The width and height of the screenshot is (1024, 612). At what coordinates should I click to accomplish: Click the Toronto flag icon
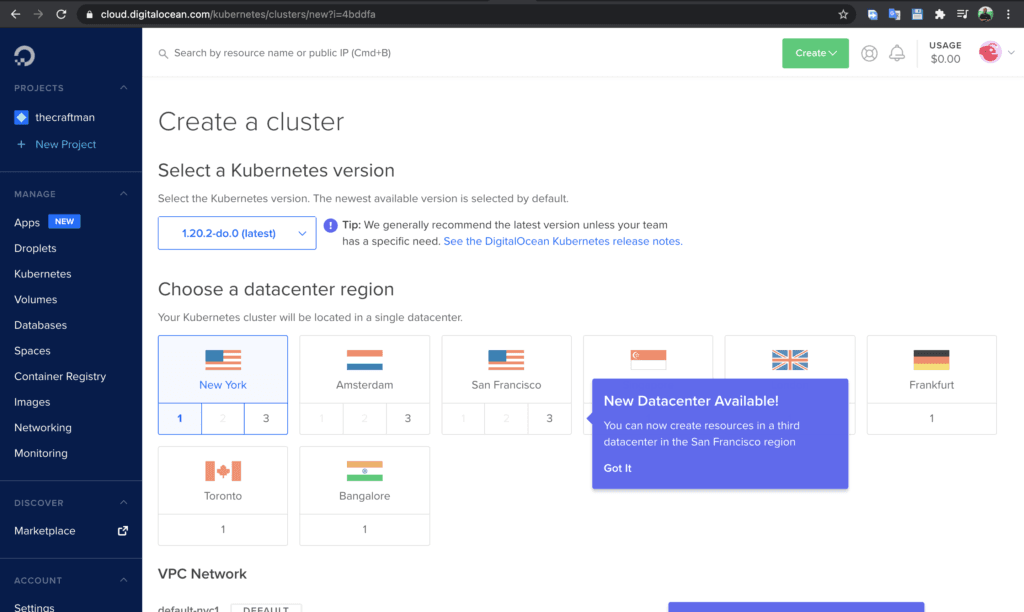pos(223,471)
